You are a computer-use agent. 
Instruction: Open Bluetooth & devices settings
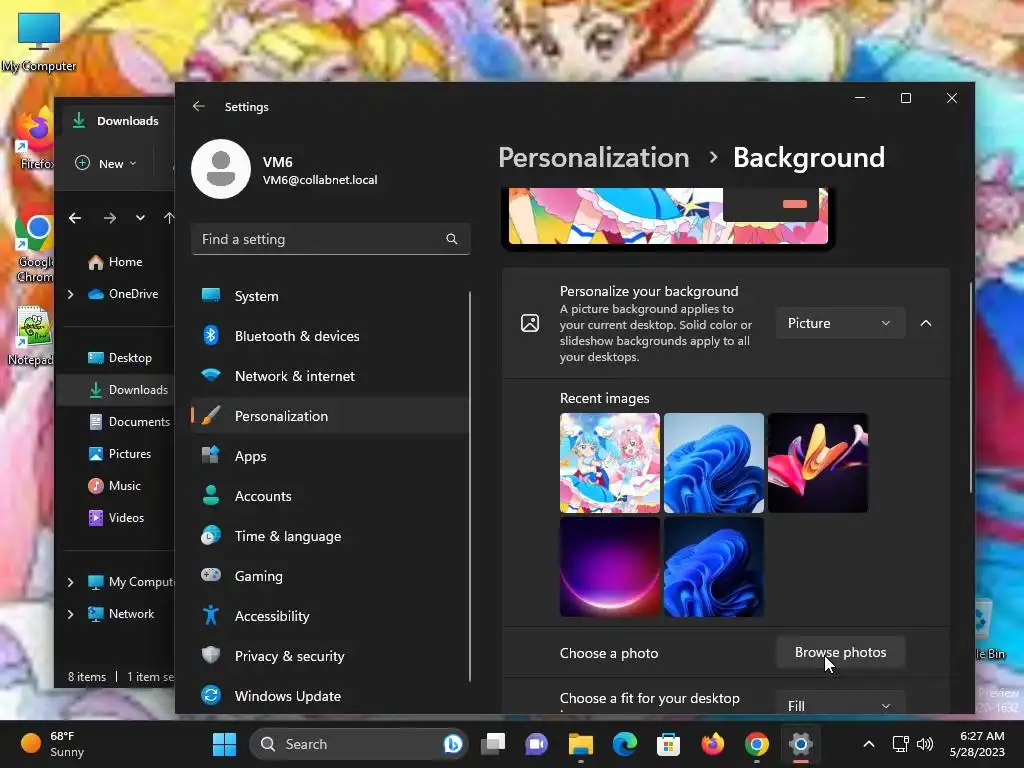[x=330, y=336]
